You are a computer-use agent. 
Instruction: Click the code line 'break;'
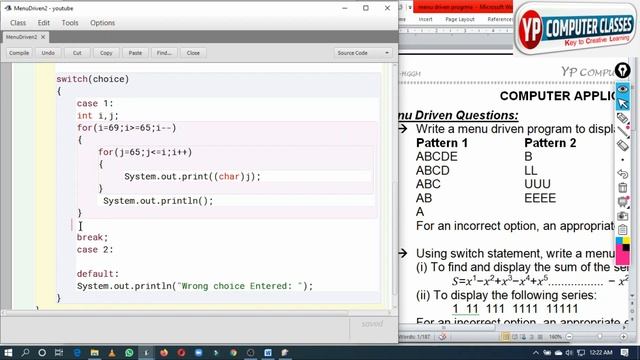(92, 237)
